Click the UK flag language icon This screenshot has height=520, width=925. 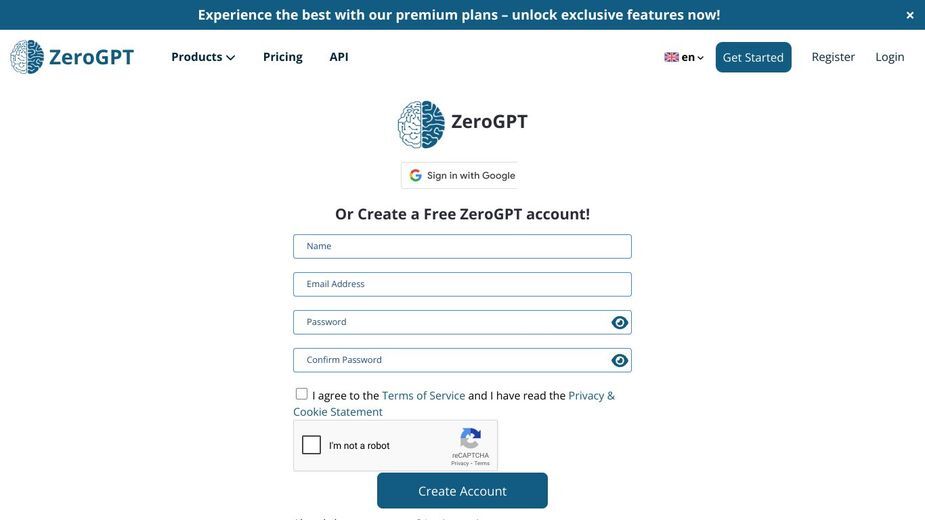point(671,57)
